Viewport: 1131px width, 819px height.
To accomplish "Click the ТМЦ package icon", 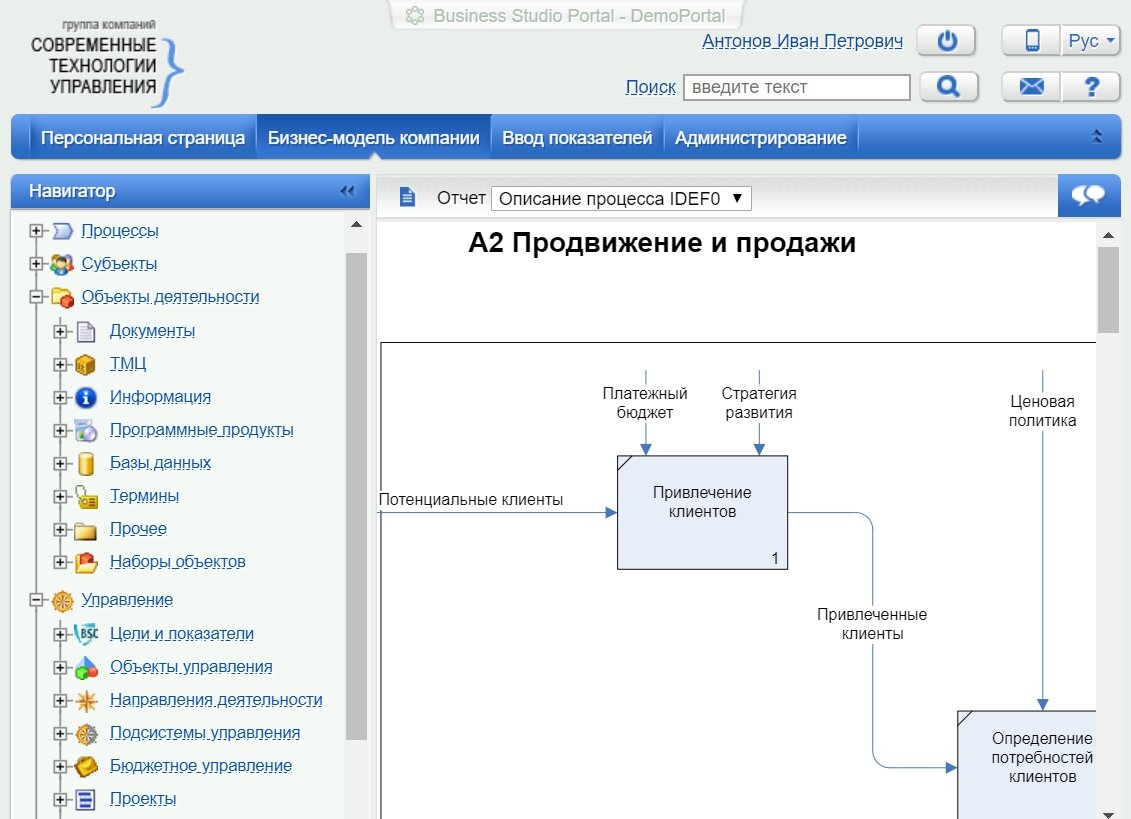I will 86,363.
